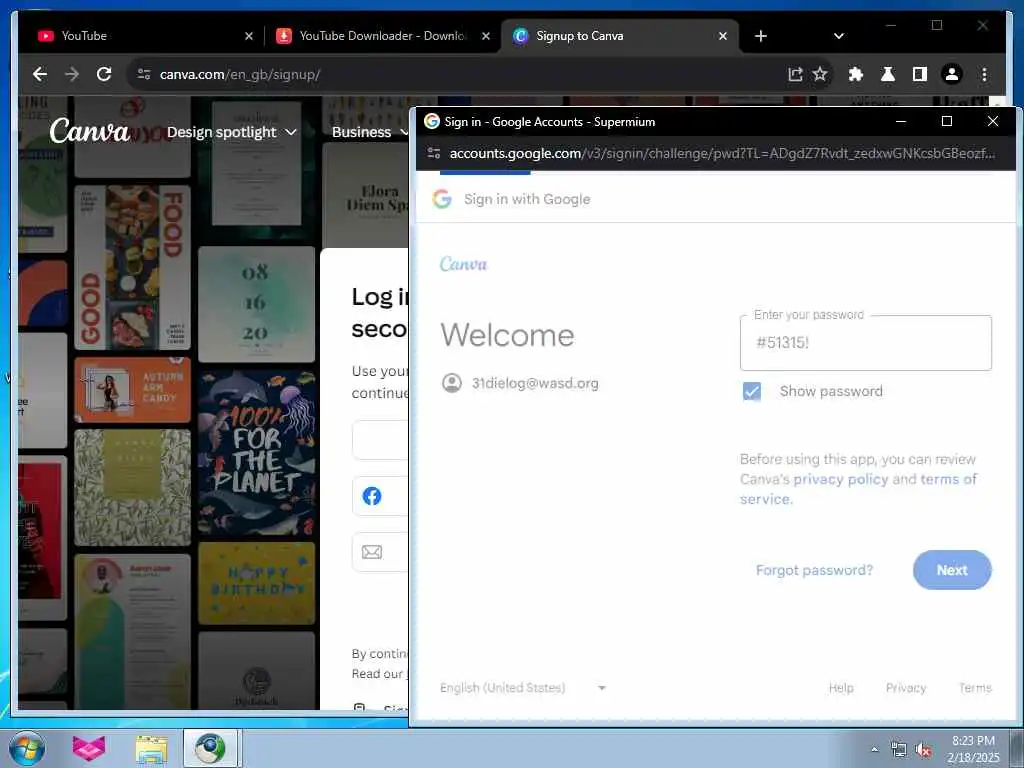
Task: Open the Help link in footer
Action: (x=841, y=688)
